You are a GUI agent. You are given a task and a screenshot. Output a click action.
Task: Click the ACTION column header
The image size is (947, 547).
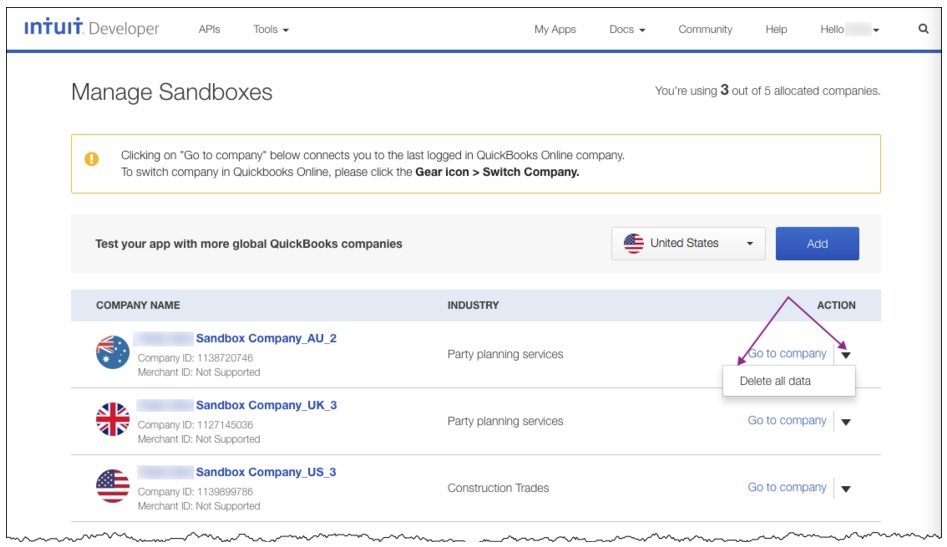pyautogui.click(x=836, y=305)
